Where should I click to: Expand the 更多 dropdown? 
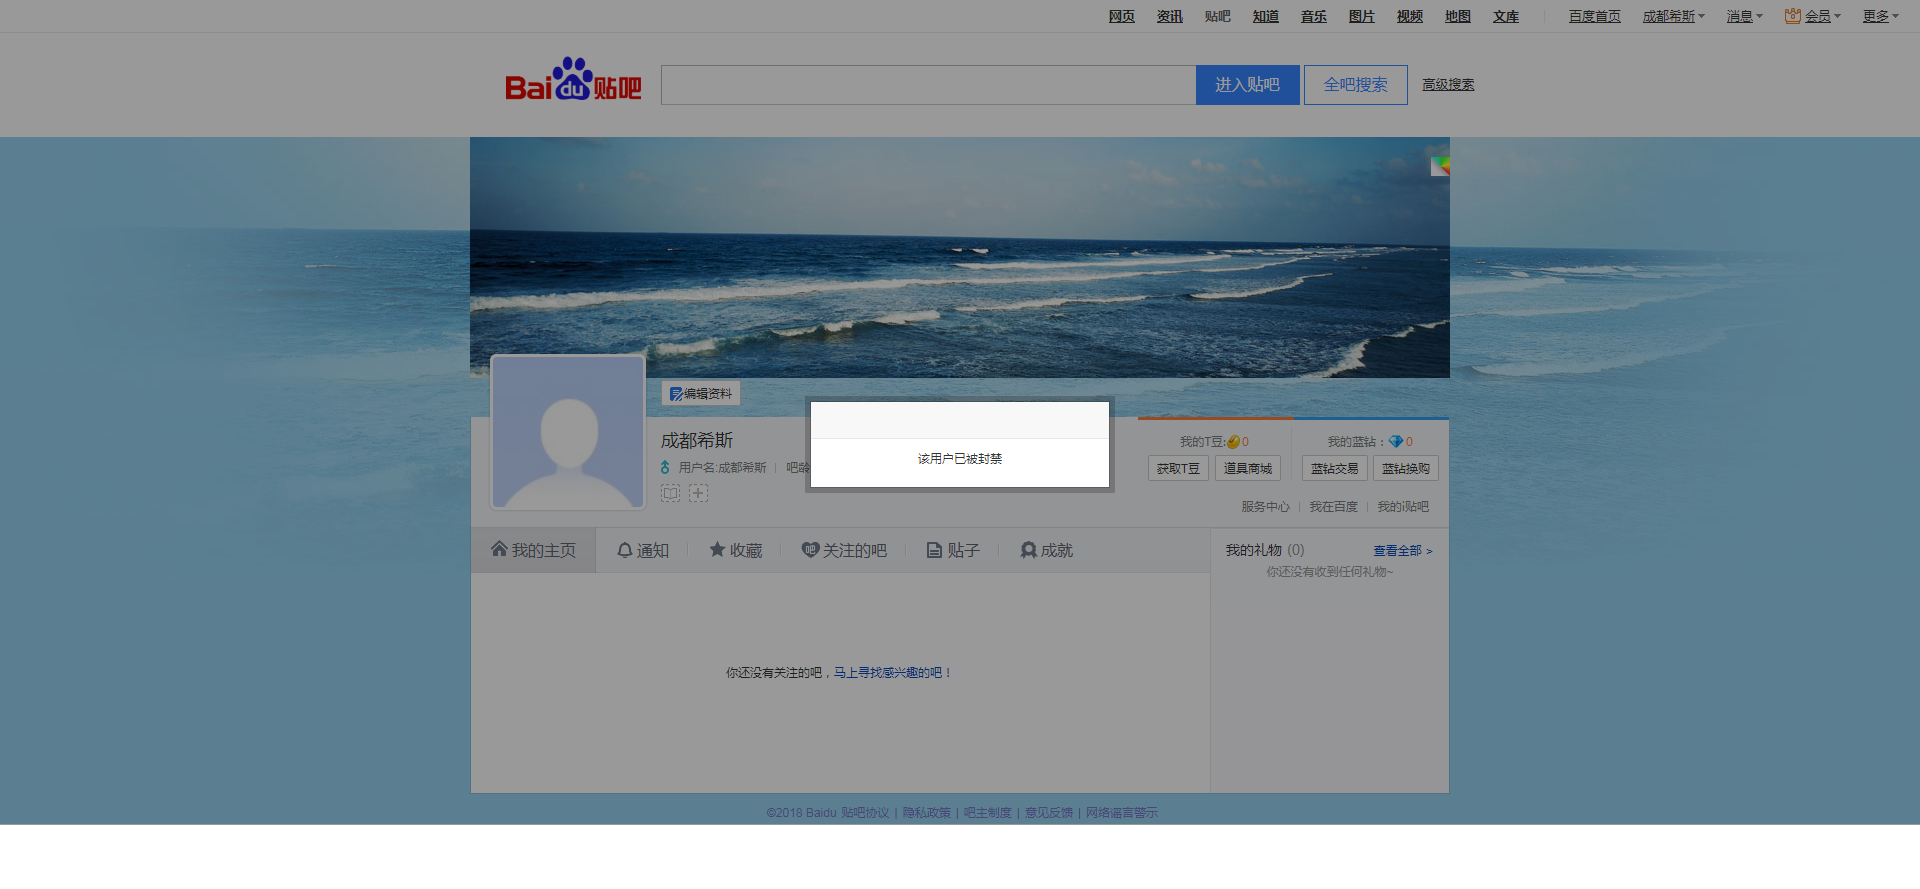point(1880,16)
